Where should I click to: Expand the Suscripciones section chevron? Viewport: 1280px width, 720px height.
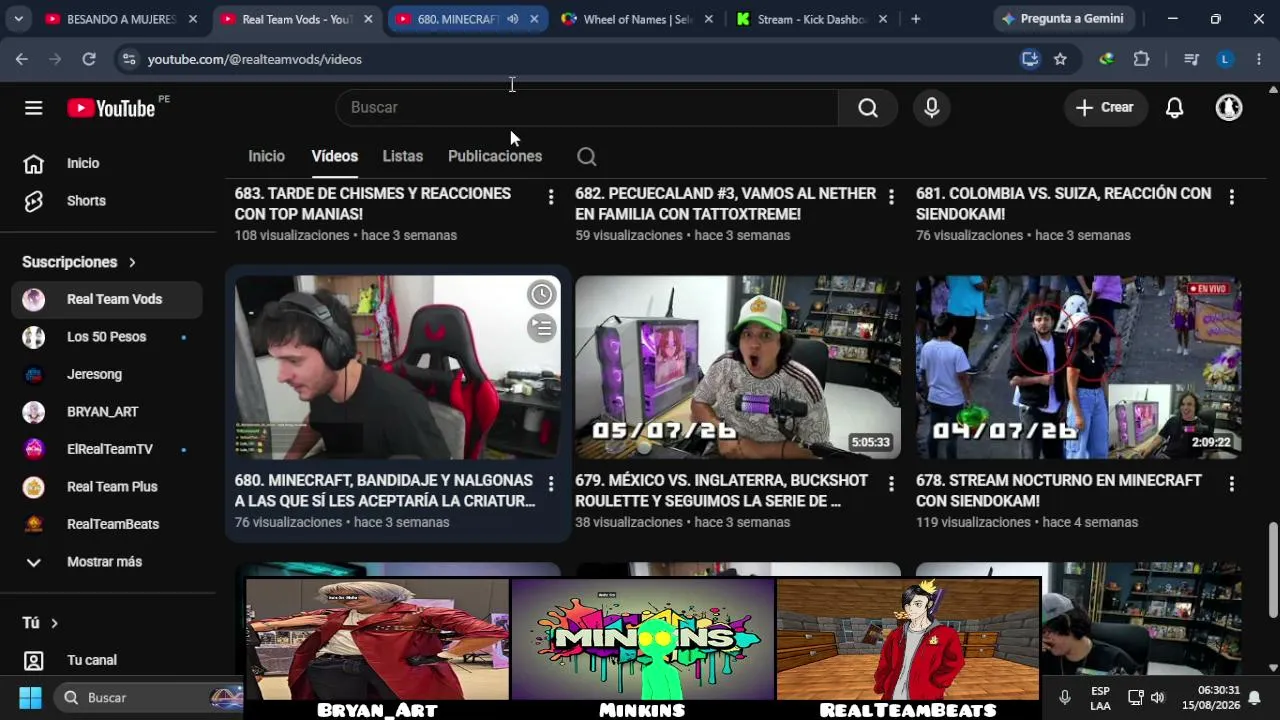point(132,262)
